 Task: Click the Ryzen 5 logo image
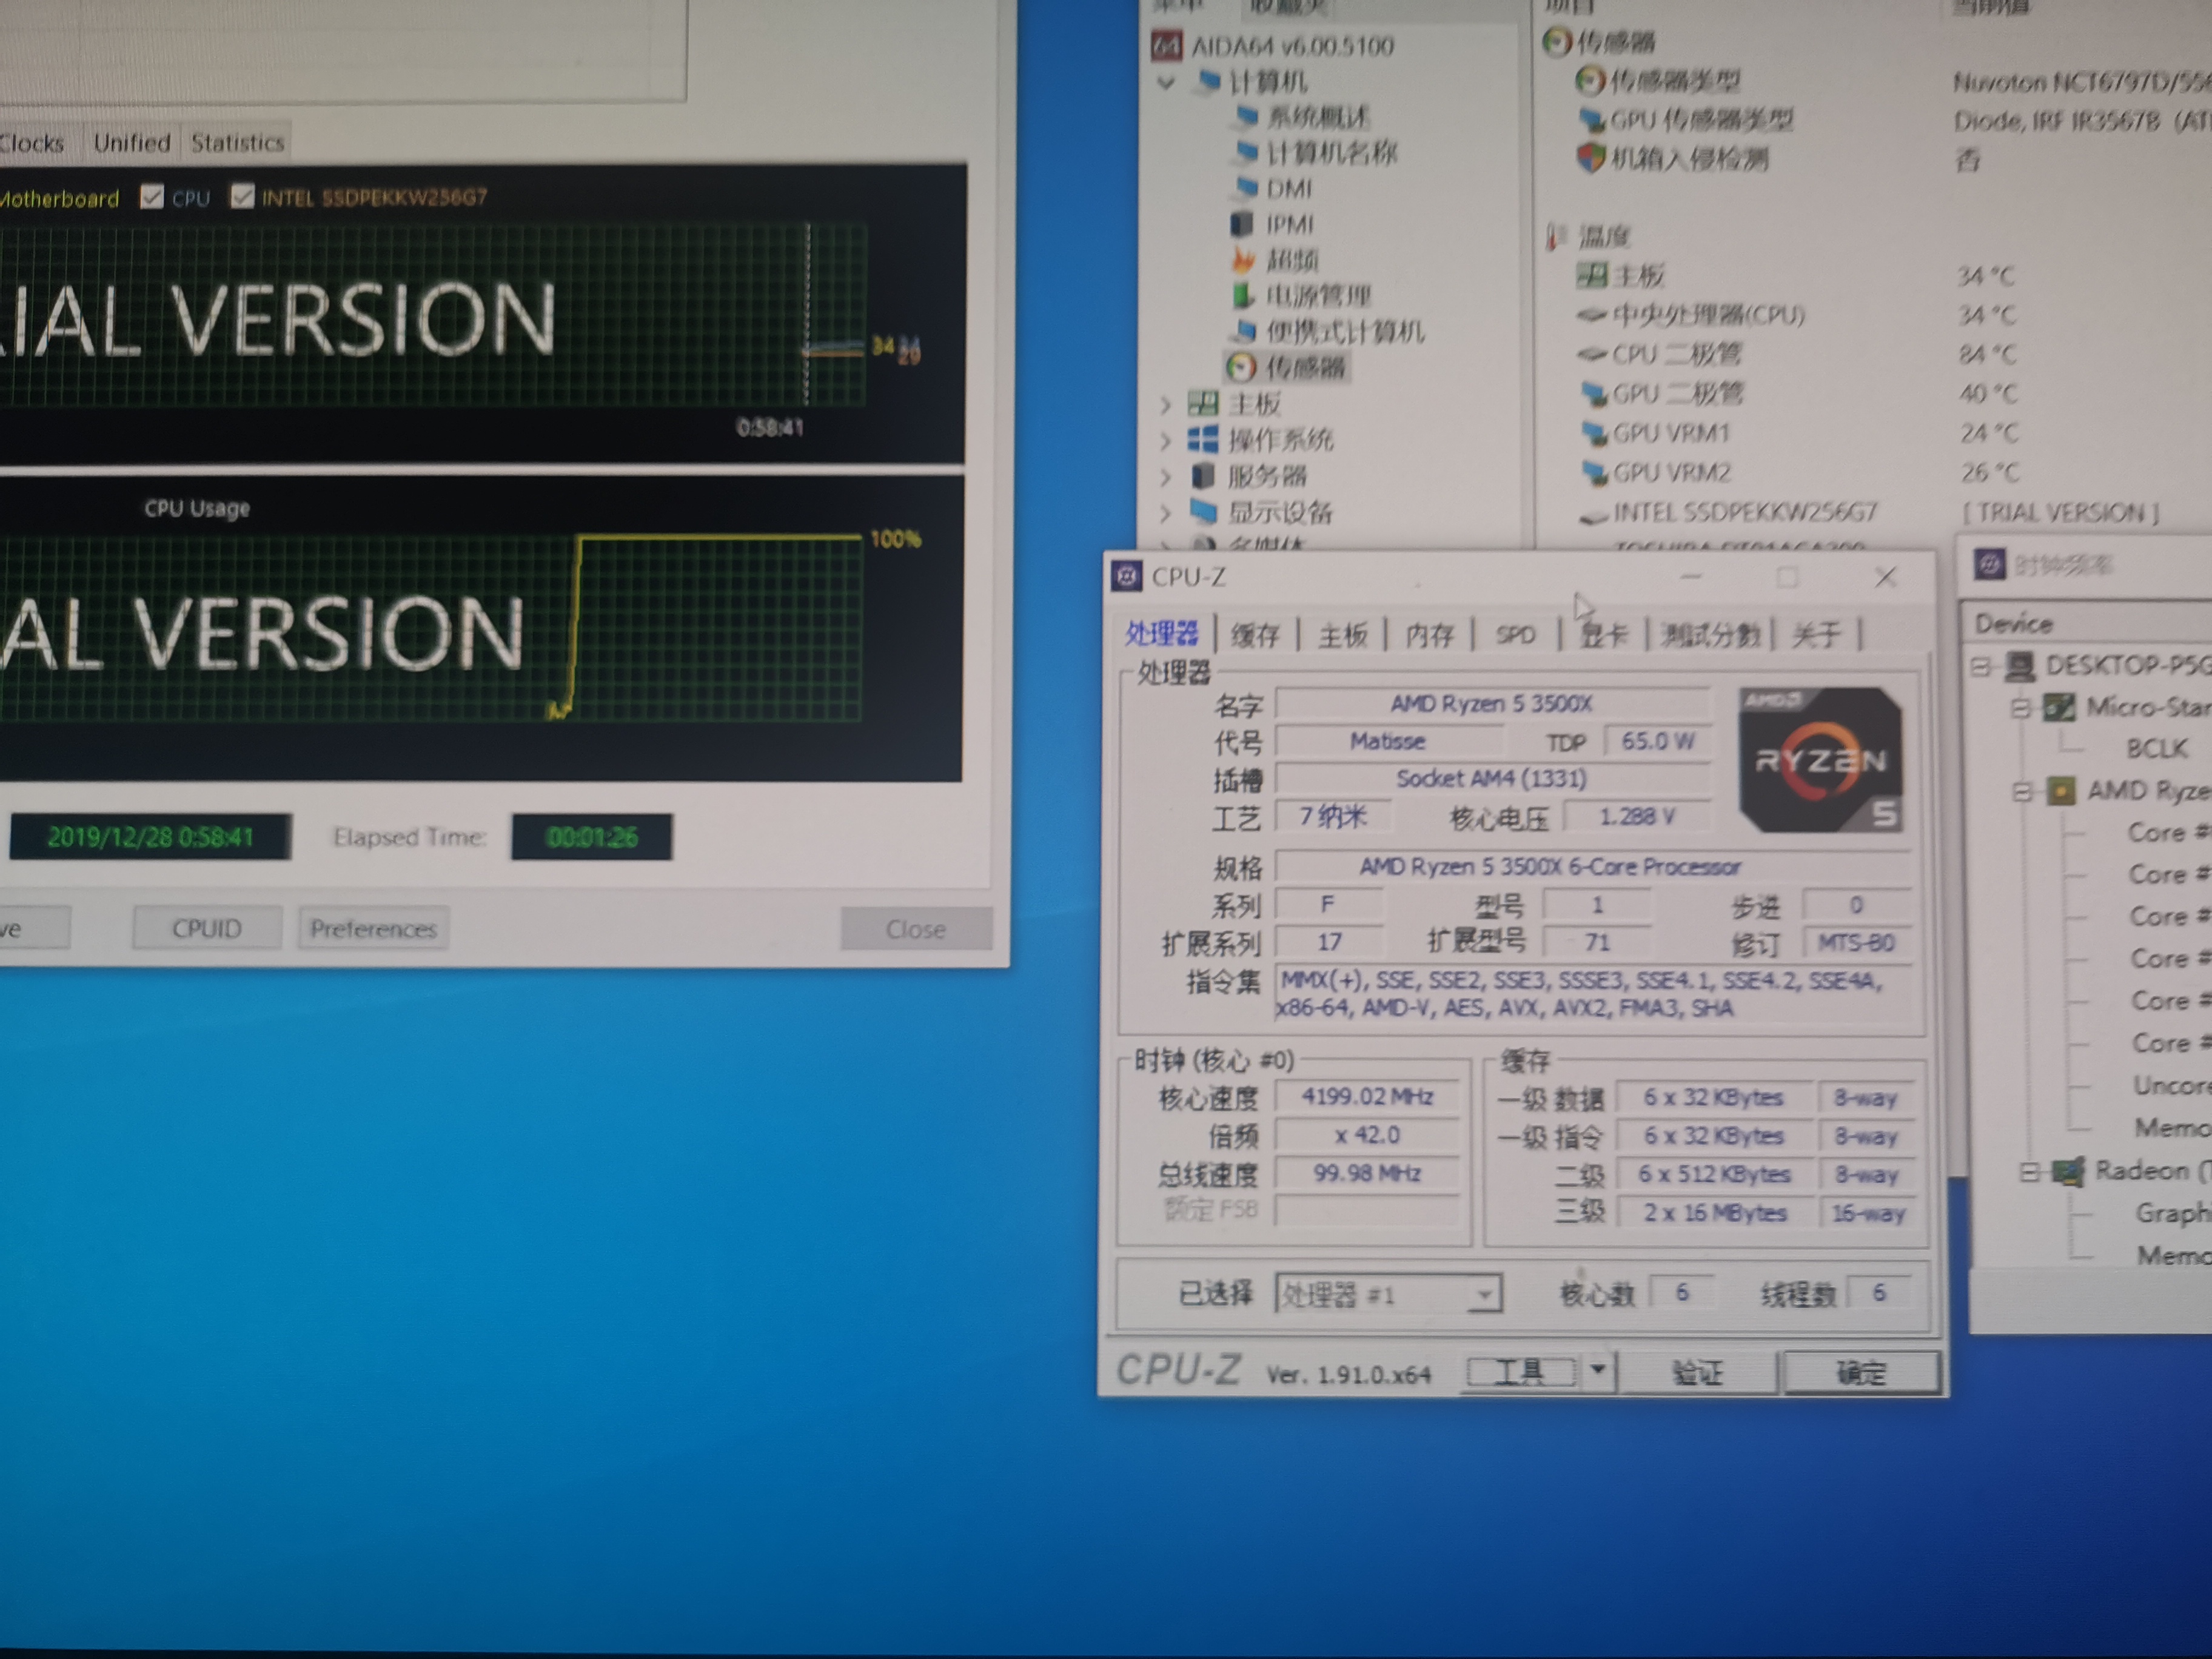point(1820,760)
